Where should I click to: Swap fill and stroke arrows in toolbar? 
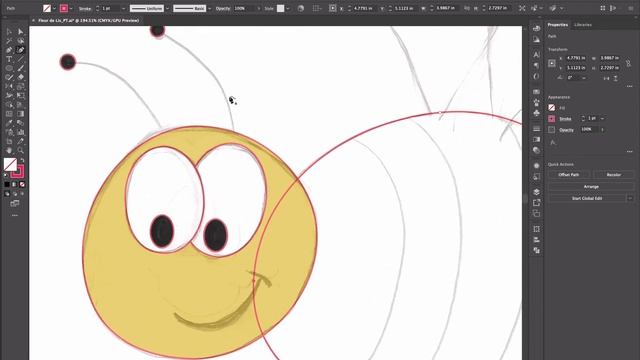22,160
